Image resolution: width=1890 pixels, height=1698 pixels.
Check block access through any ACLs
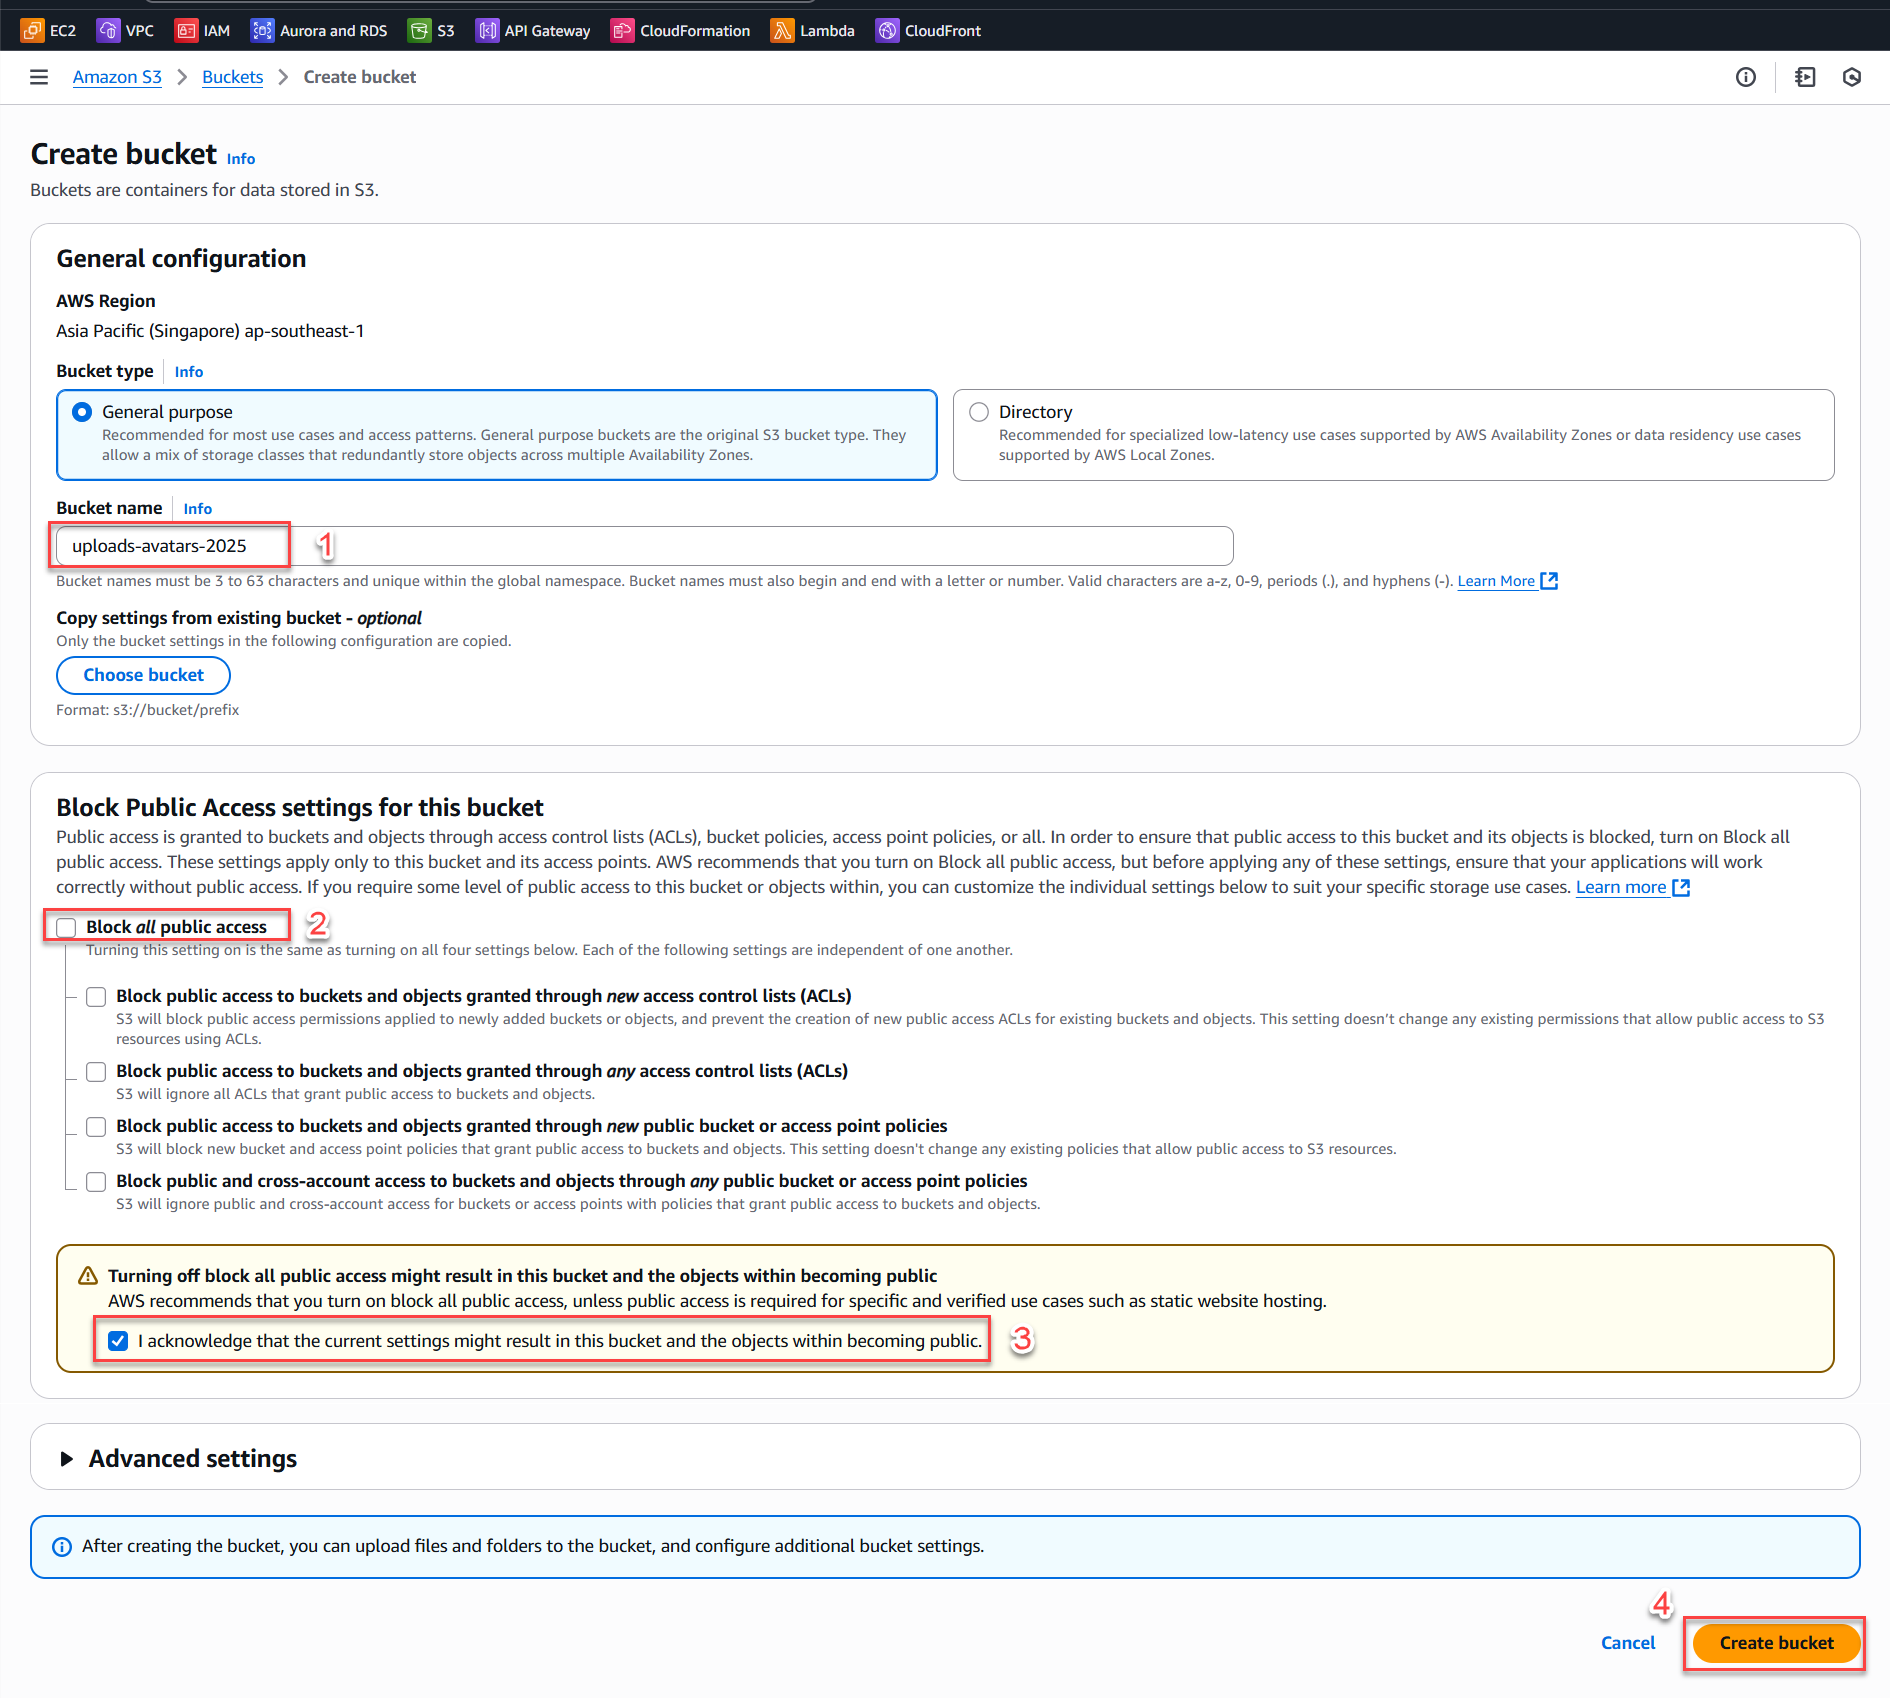[x=96, y=1071]
